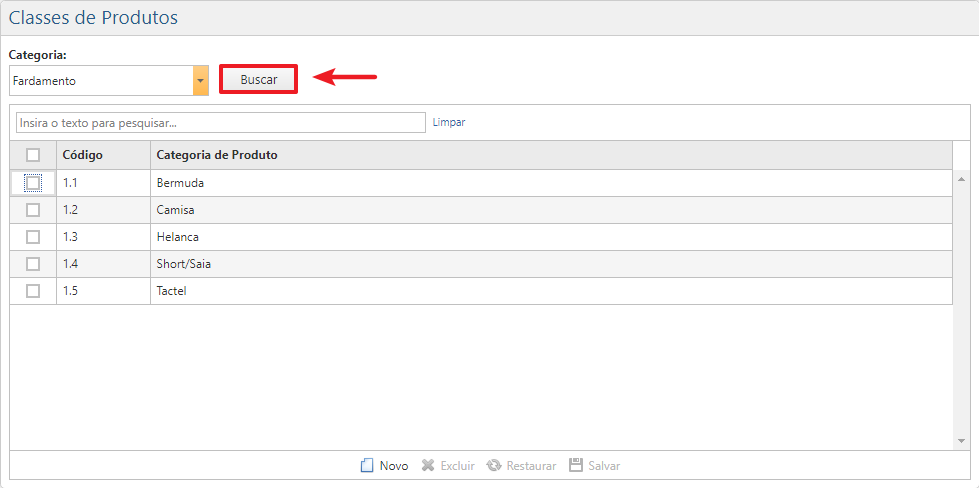Select the Tactel cell
The image size is (979, 488).
pyautogui.click(x=551, y=291)
